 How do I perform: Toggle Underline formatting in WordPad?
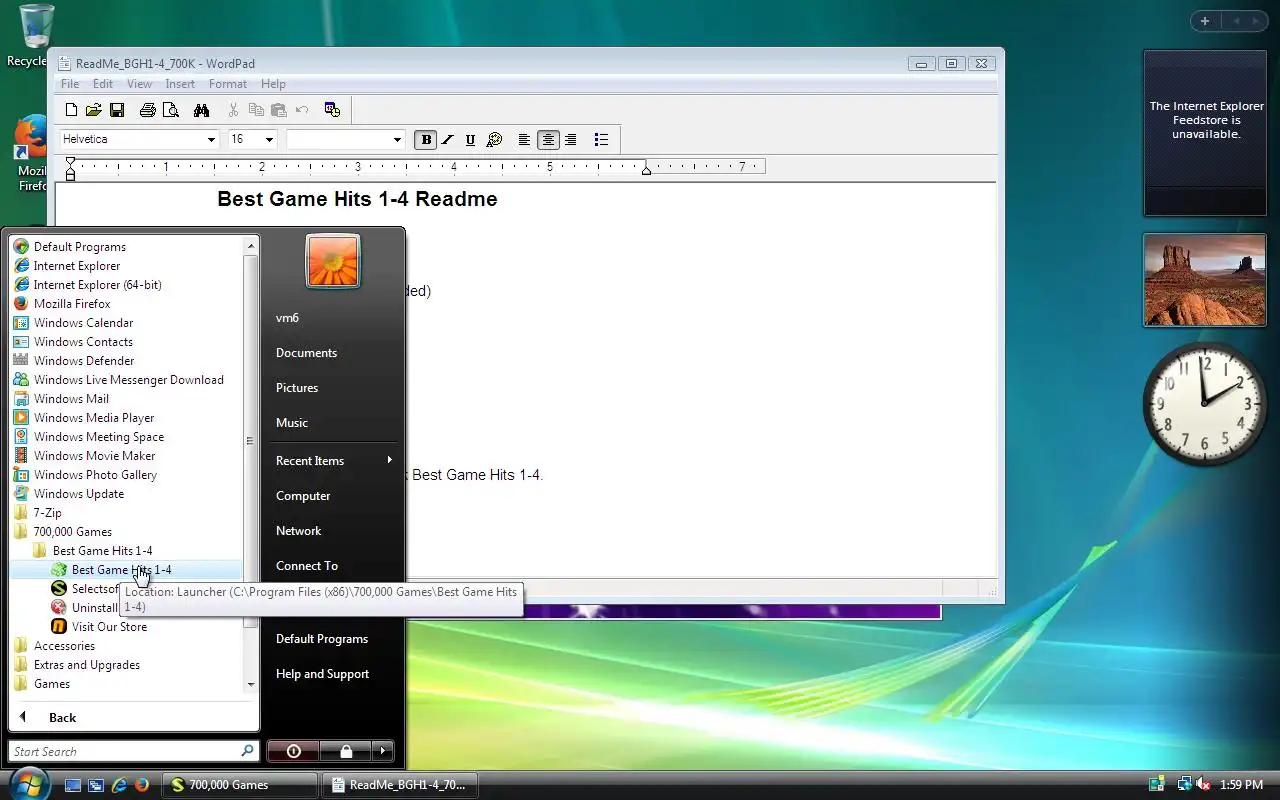pos(470,140)
